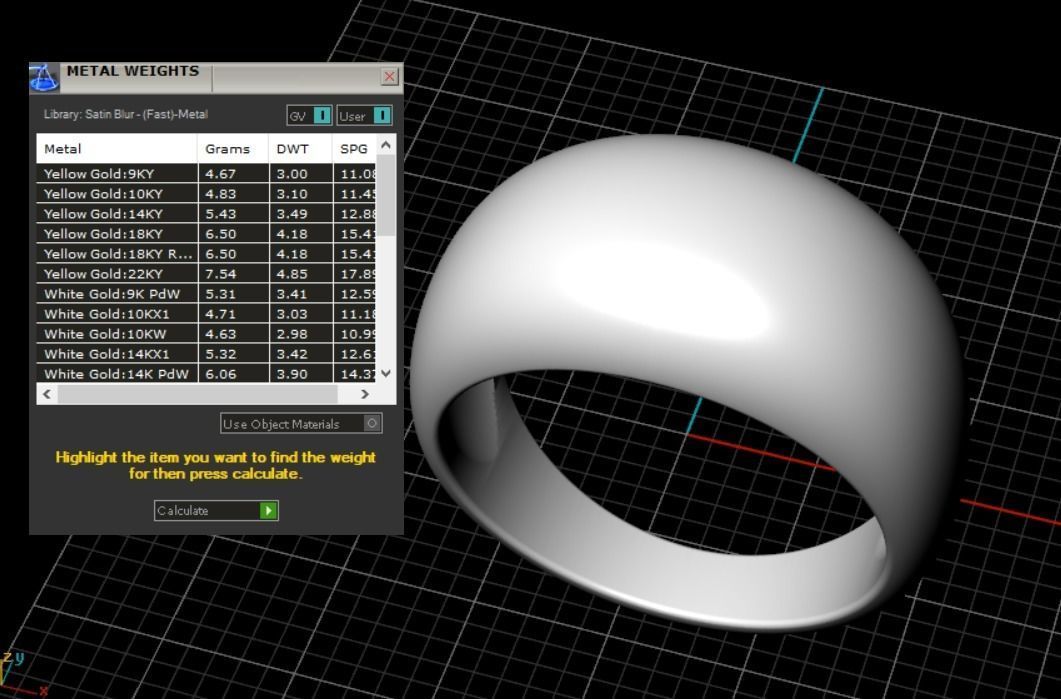Image resolution: width=1061 pixels, height=699 pixels.
Task: Select White Gold:14KX1 row
Action: click(x=206, y=354)
